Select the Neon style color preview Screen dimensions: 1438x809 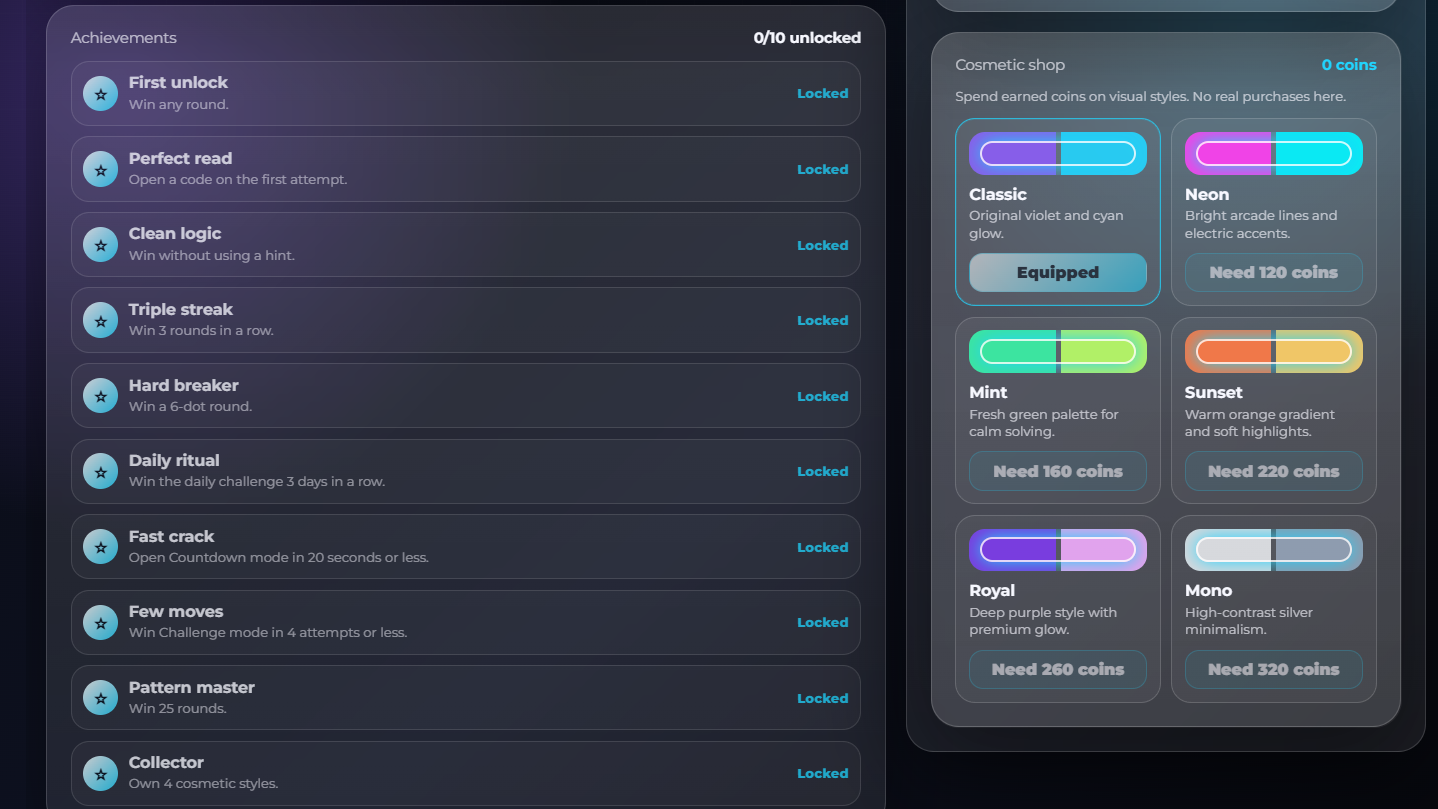click(x=1274, y=154)
